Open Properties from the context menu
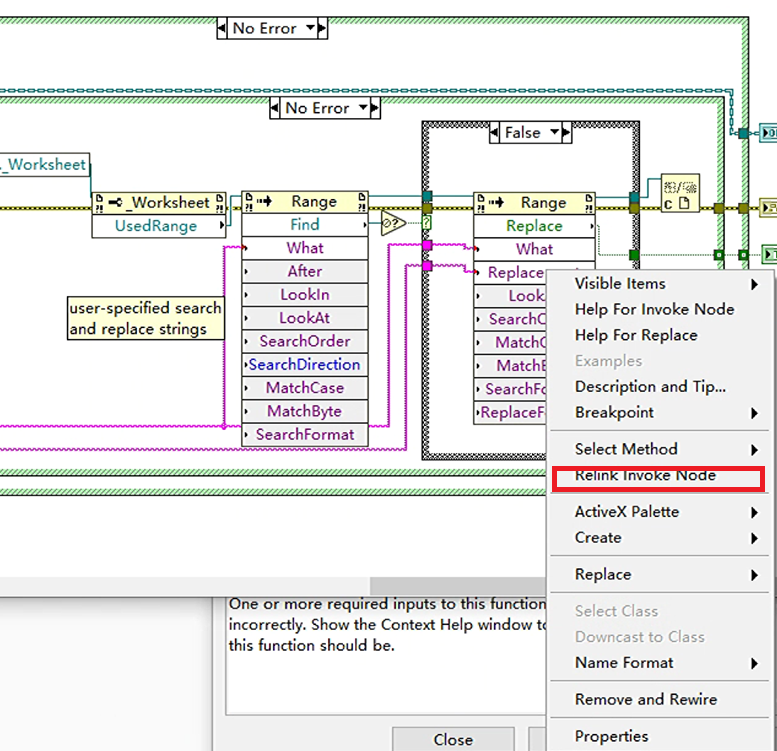This screenshot has width=777, height=751. pos(611,736)
